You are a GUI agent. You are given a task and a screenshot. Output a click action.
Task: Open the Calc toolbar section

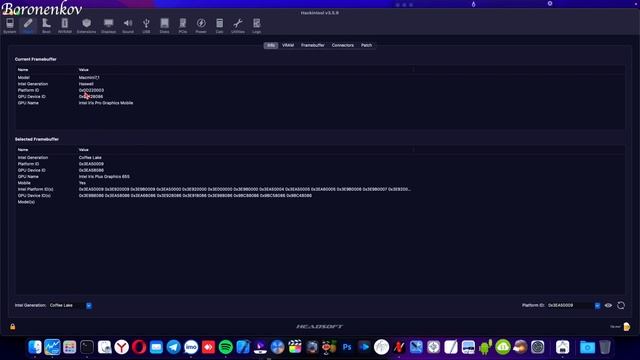[219, 25]
